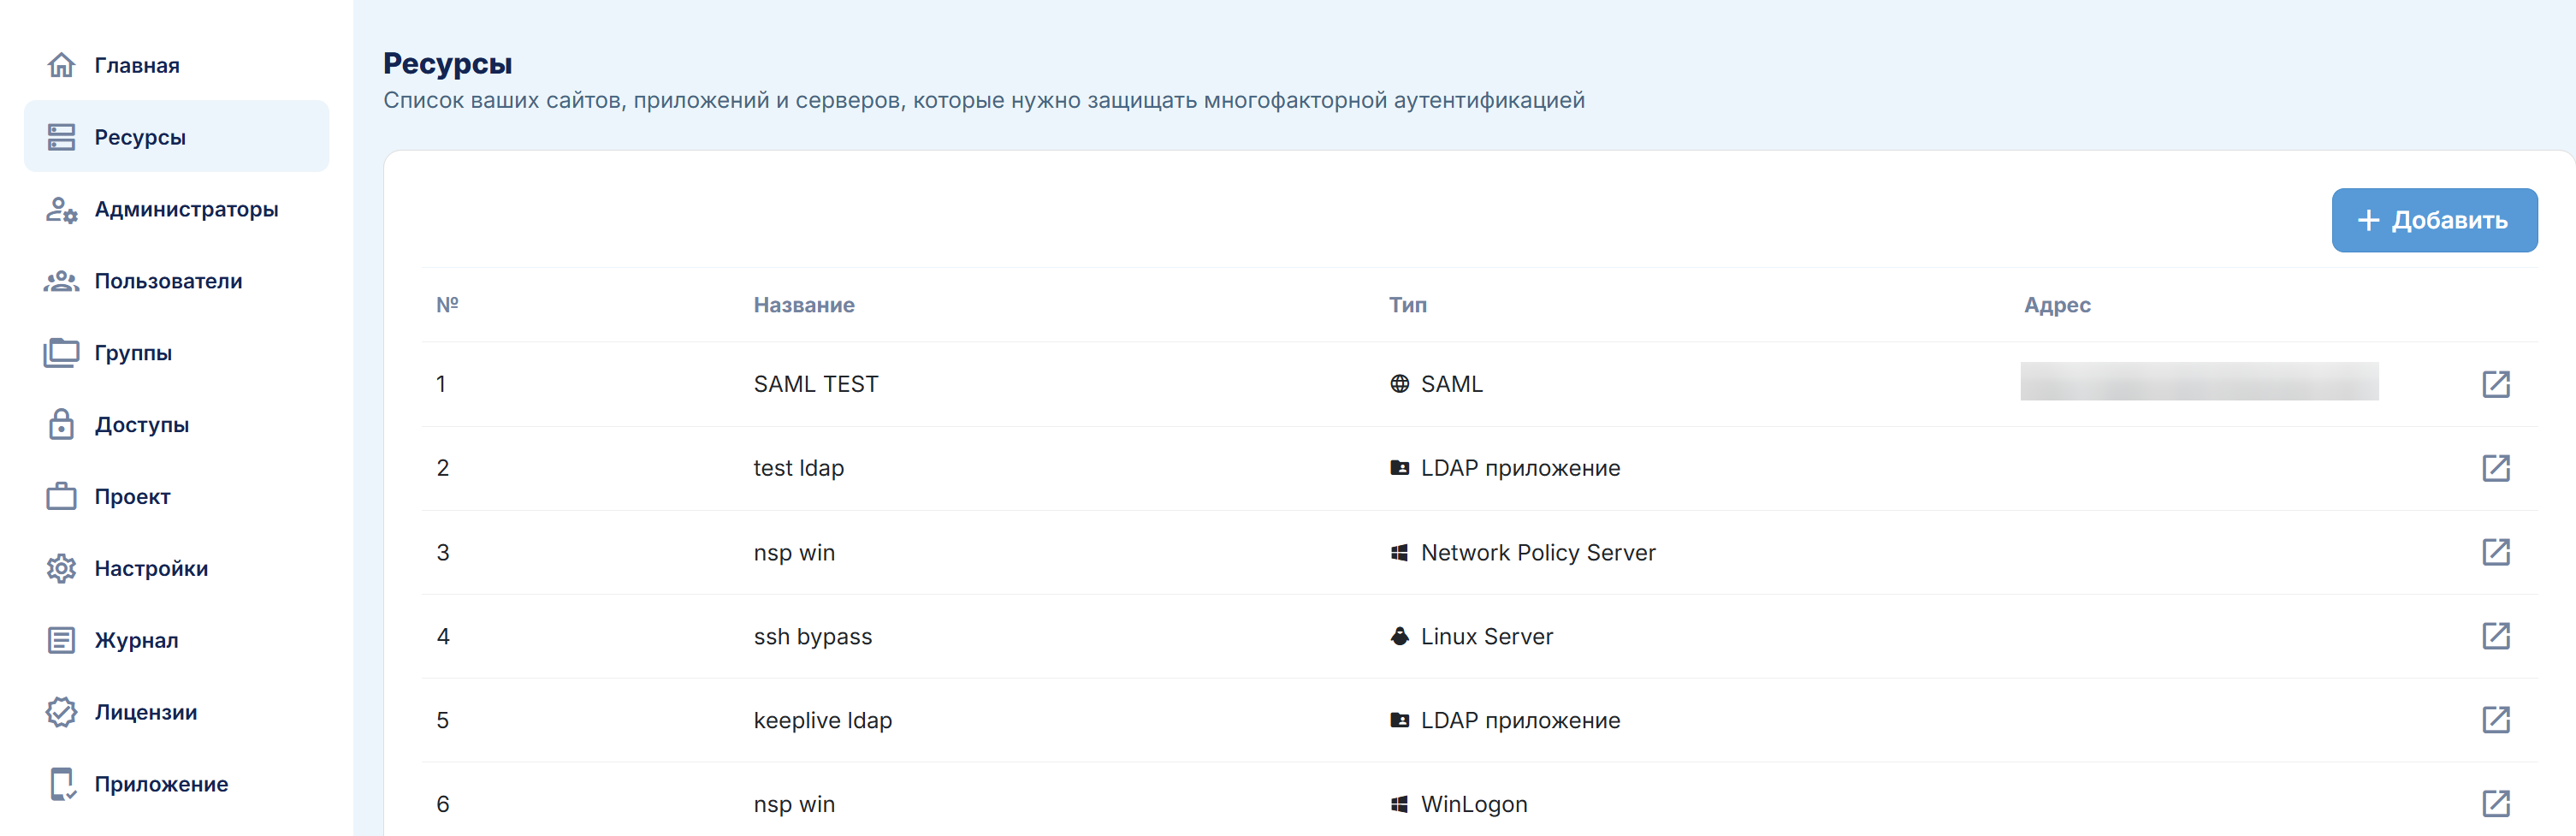Click edit icon for keeplive ldap row
2576x836 pixels.
click(x=2495, y=720)
